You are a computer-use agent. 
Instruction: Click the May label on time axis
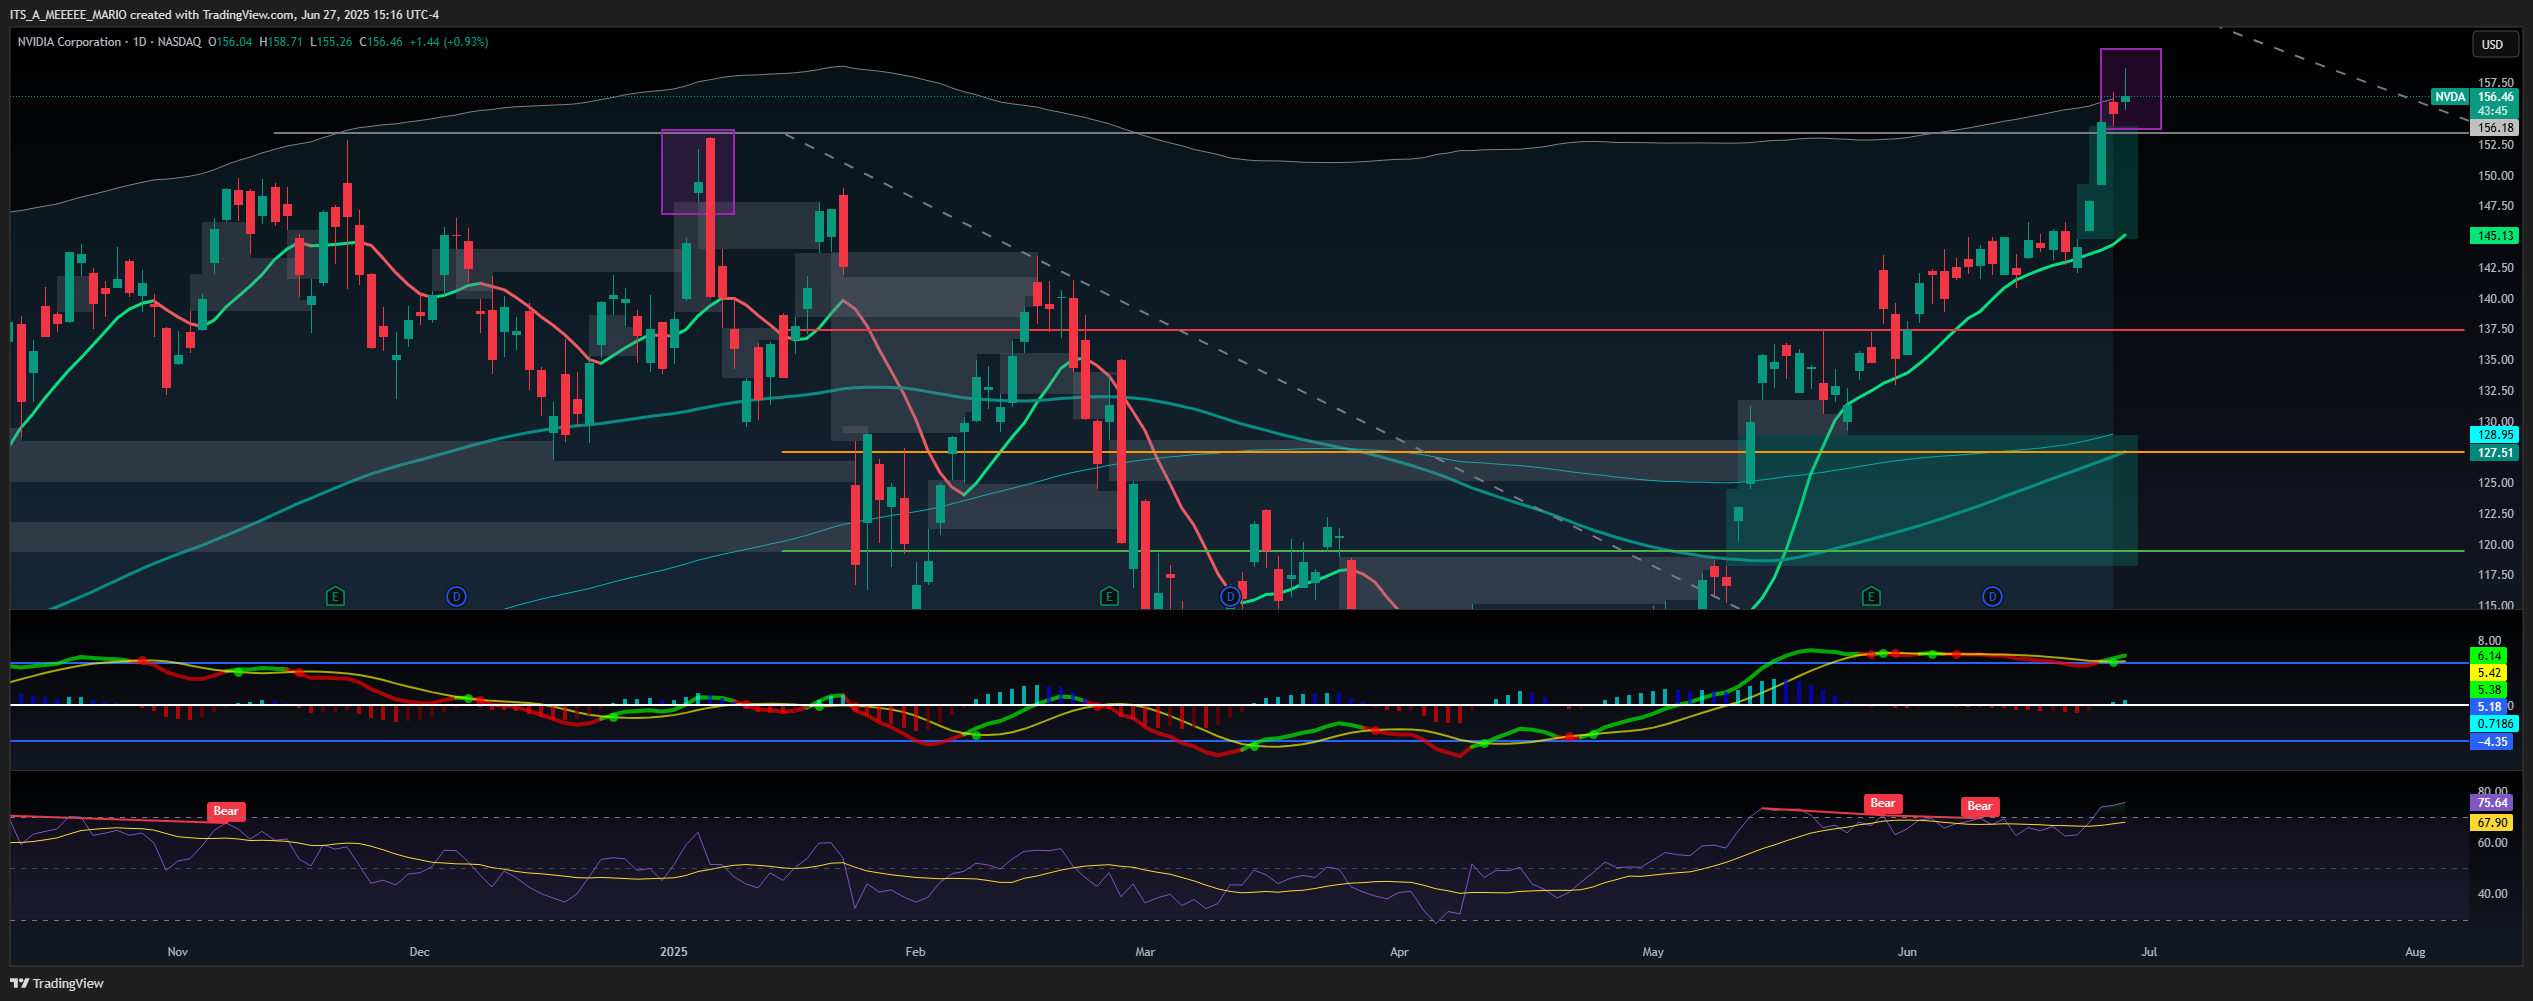pos(1653,952)
